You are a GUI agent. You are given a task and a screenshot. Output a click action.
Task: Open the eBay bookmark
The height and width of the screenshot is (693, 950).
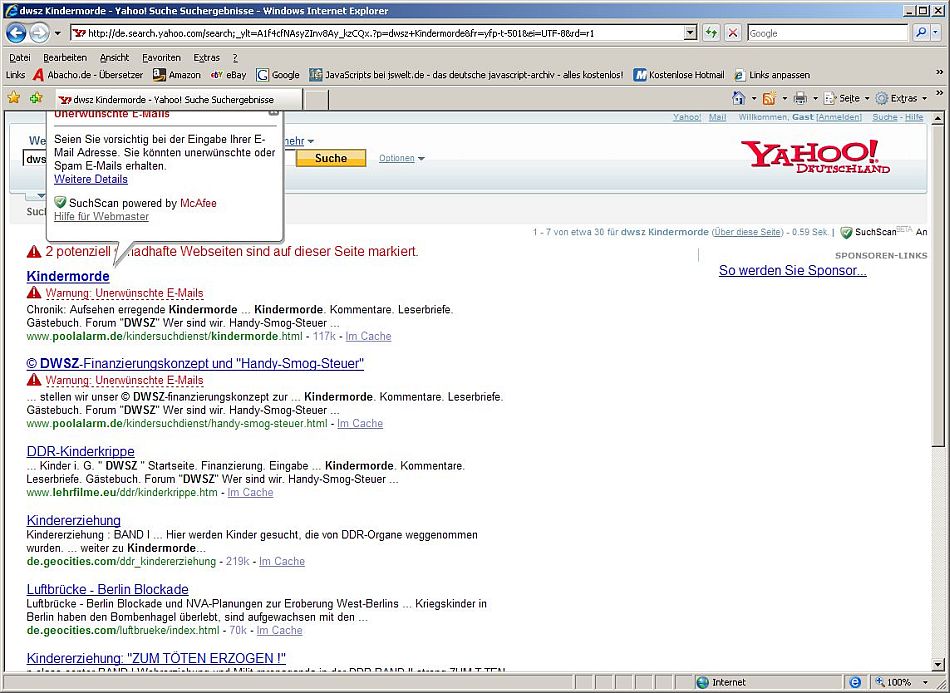coord(228,75)
